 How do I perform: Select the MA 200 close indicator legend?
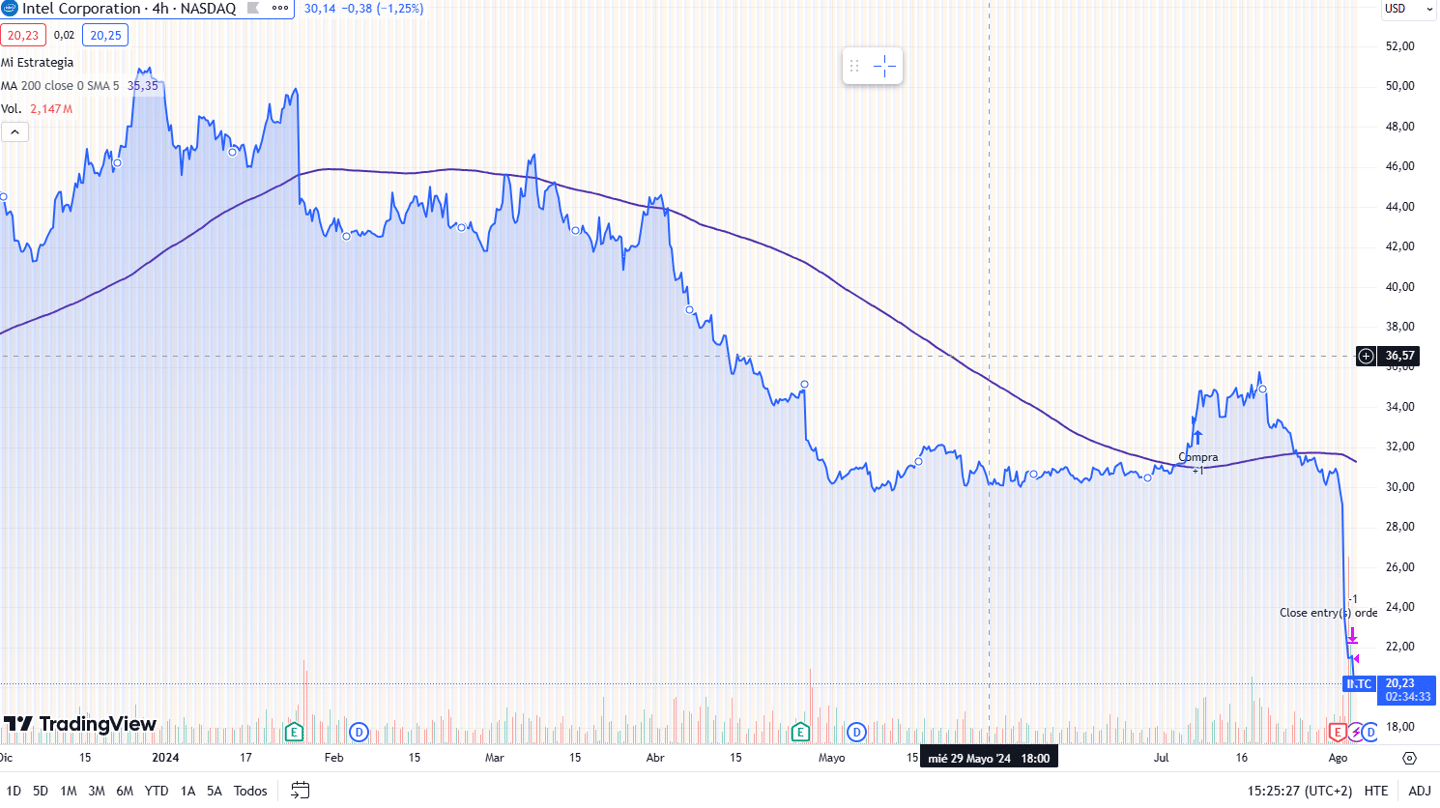coord(60,86)
